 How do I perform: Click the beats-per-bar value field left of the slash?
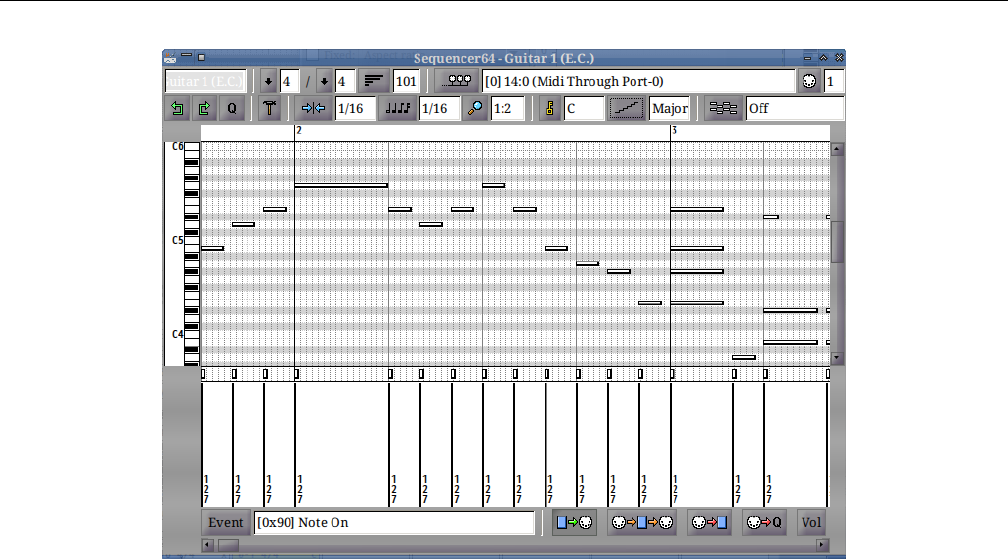click(289, 82)
